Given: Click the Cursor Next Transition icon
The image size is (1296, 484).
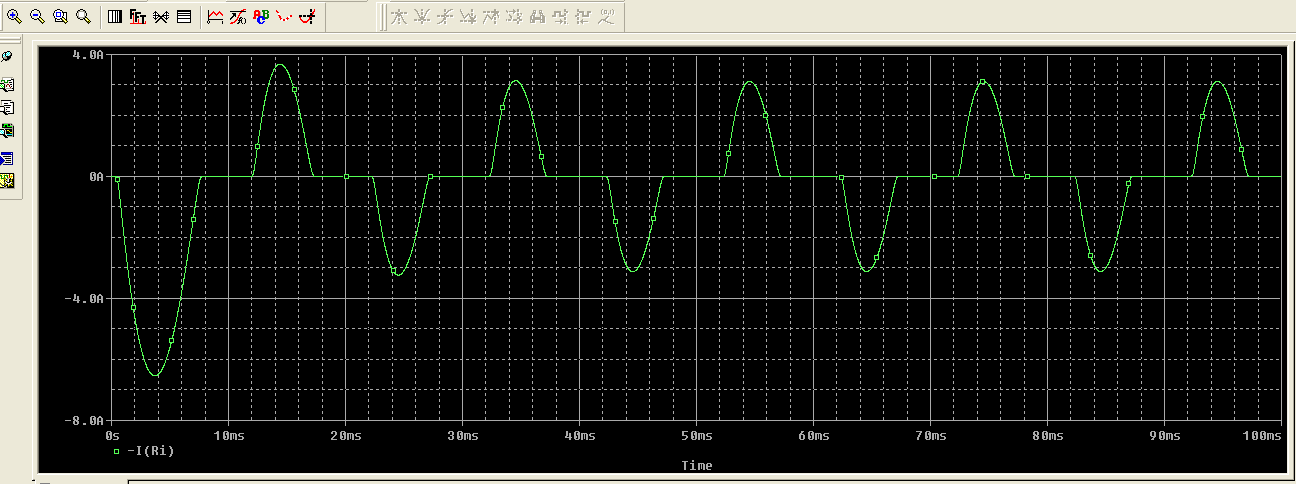Looking at the screenshot, I should (560, 16).
